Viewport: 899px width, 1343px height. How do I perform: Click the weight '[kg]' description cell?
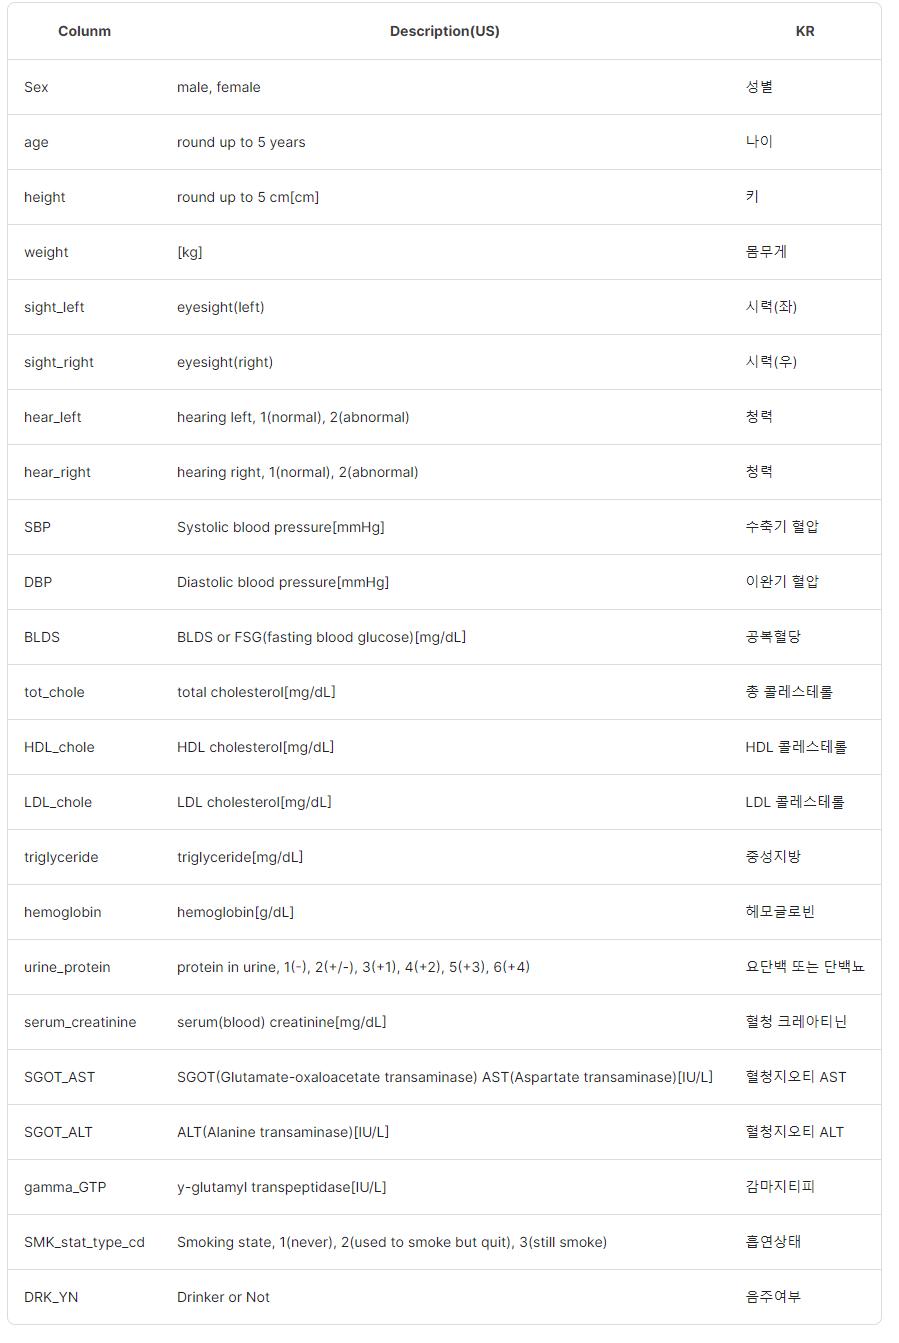[x=190, y=252]
